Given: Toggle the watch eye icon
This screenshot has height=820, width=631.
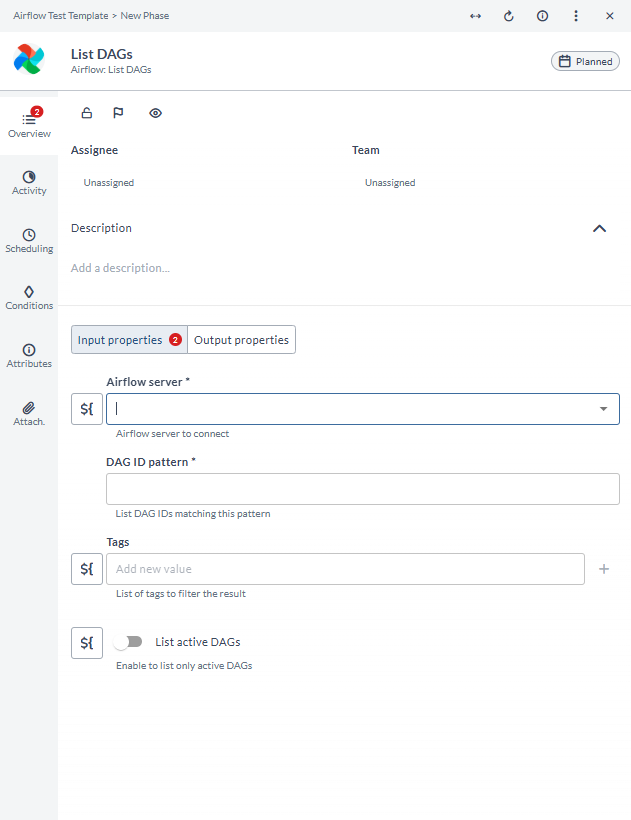Looking at the screenshot, I should [x=155, y=113].
